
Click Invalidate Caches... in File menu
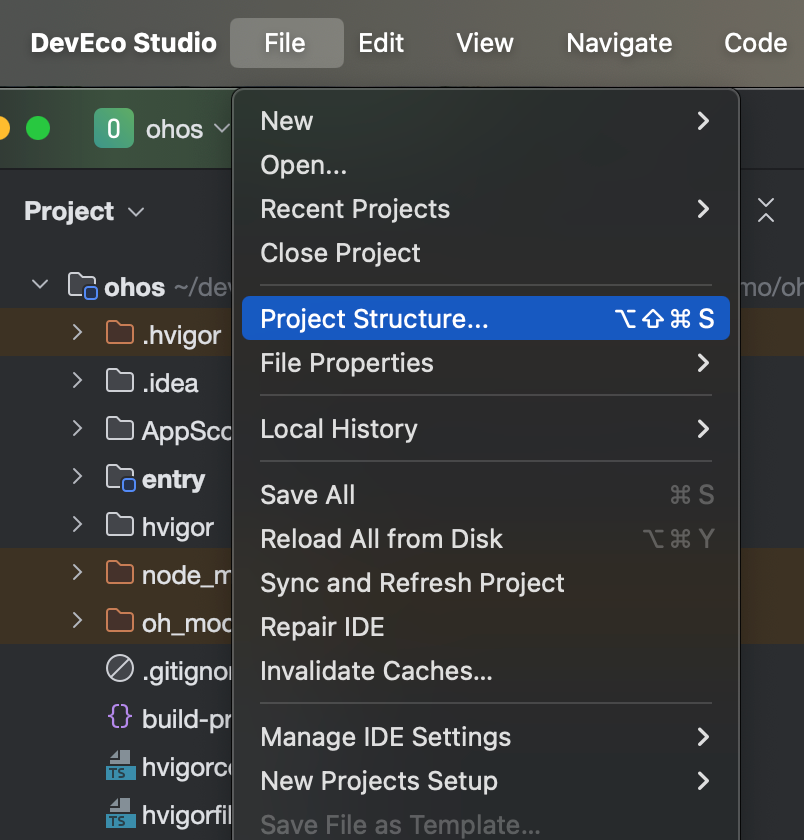point(376,671)
